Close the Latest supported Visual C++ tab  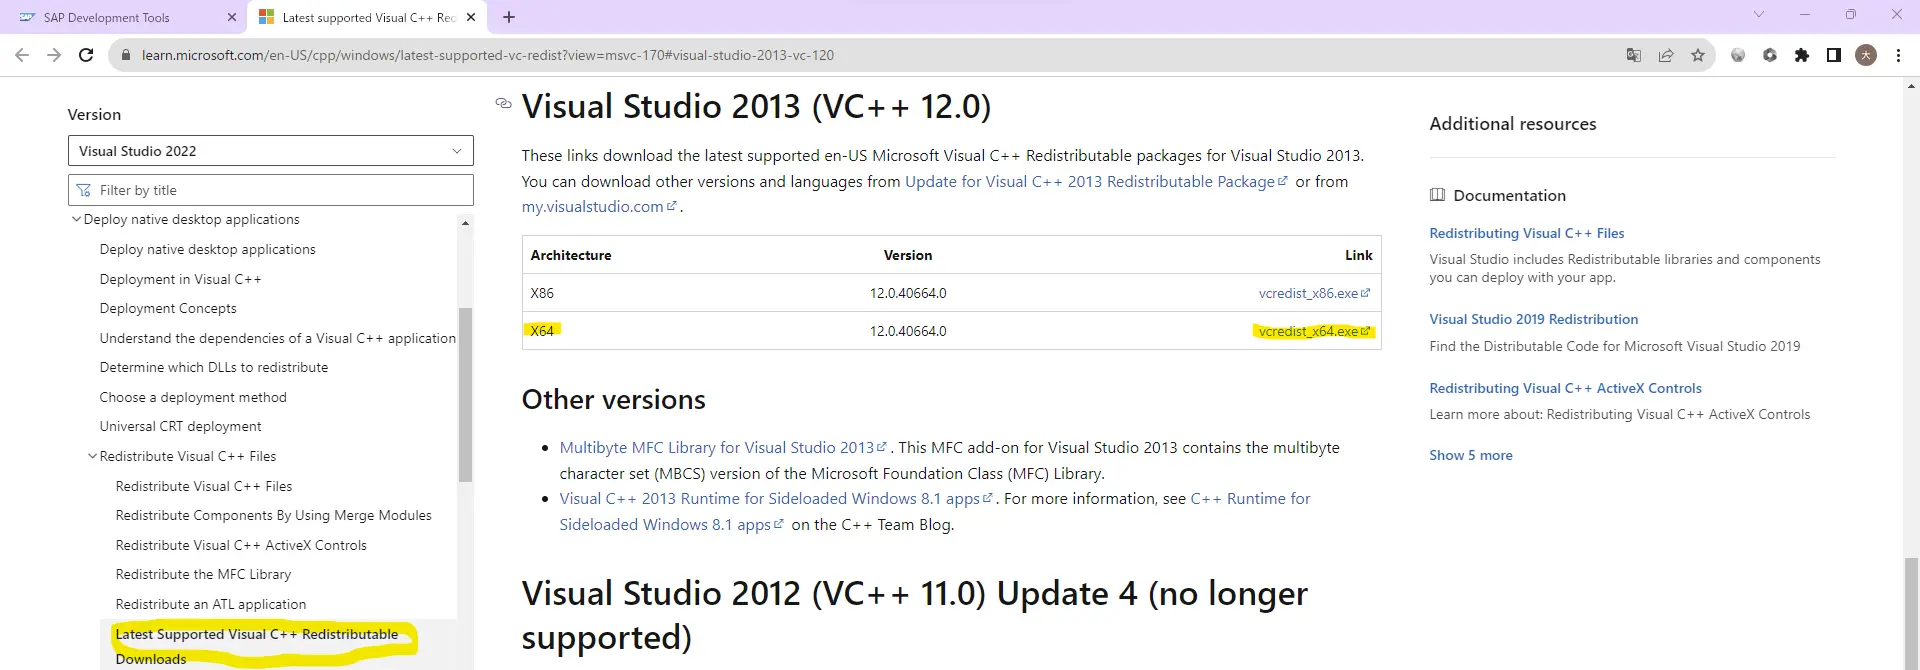coord(471,17)
